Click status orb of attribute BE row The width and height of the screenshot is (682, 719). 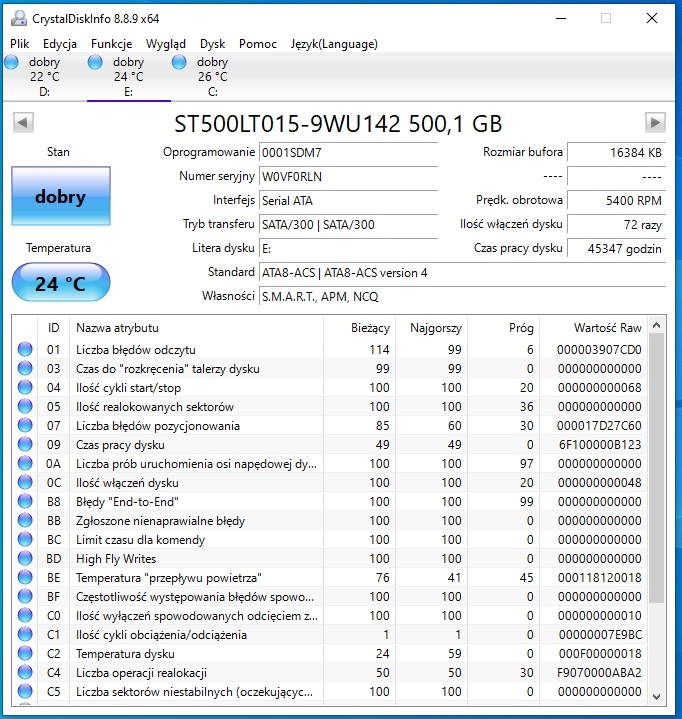coord(25,577)
